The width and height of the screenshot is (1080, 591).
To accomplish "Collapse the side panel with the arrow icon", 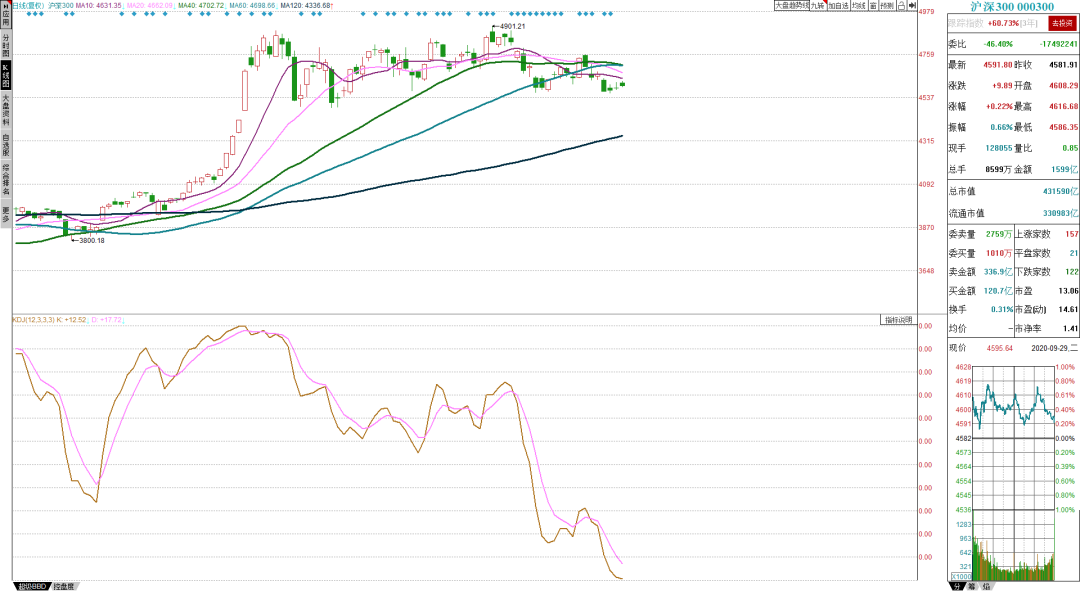I will pos(912,6).
